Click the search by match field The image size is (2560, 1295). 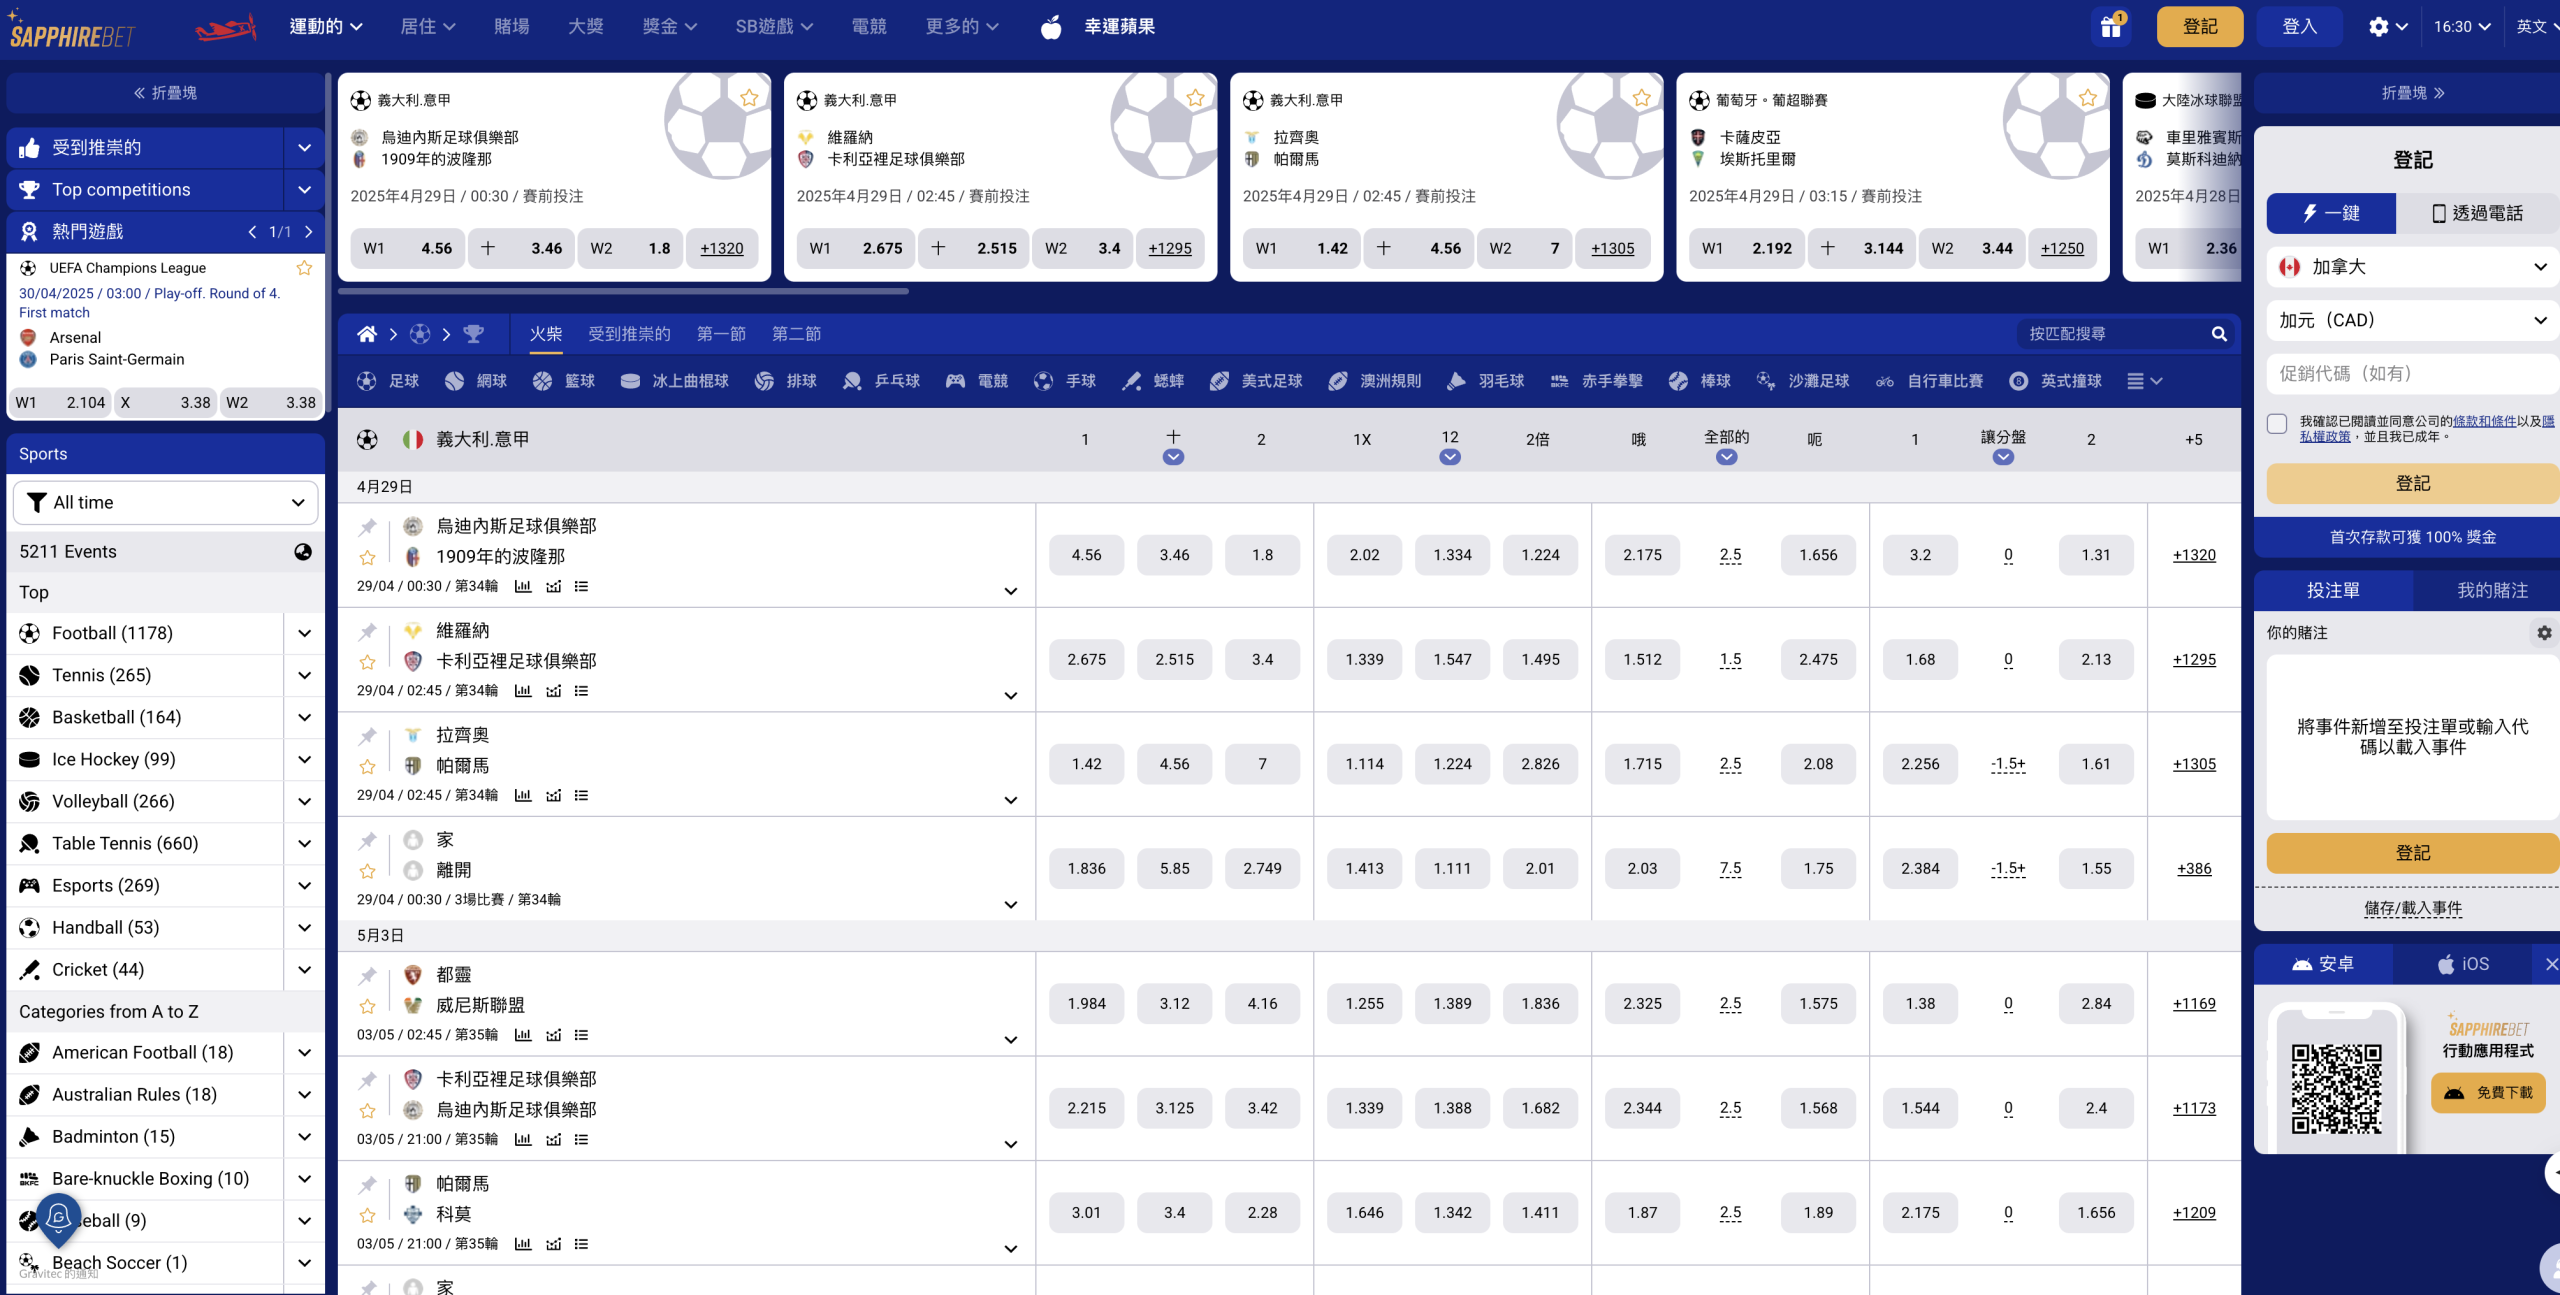click(2111, 334)
